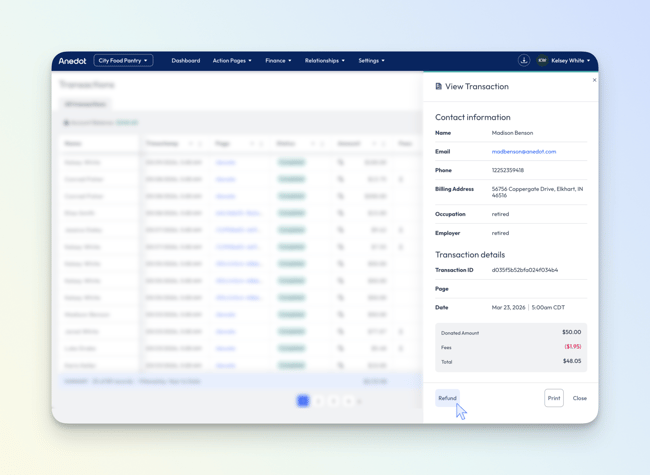
Task: Expand the Action Pages menu
Action: click(x=232, y=61)
